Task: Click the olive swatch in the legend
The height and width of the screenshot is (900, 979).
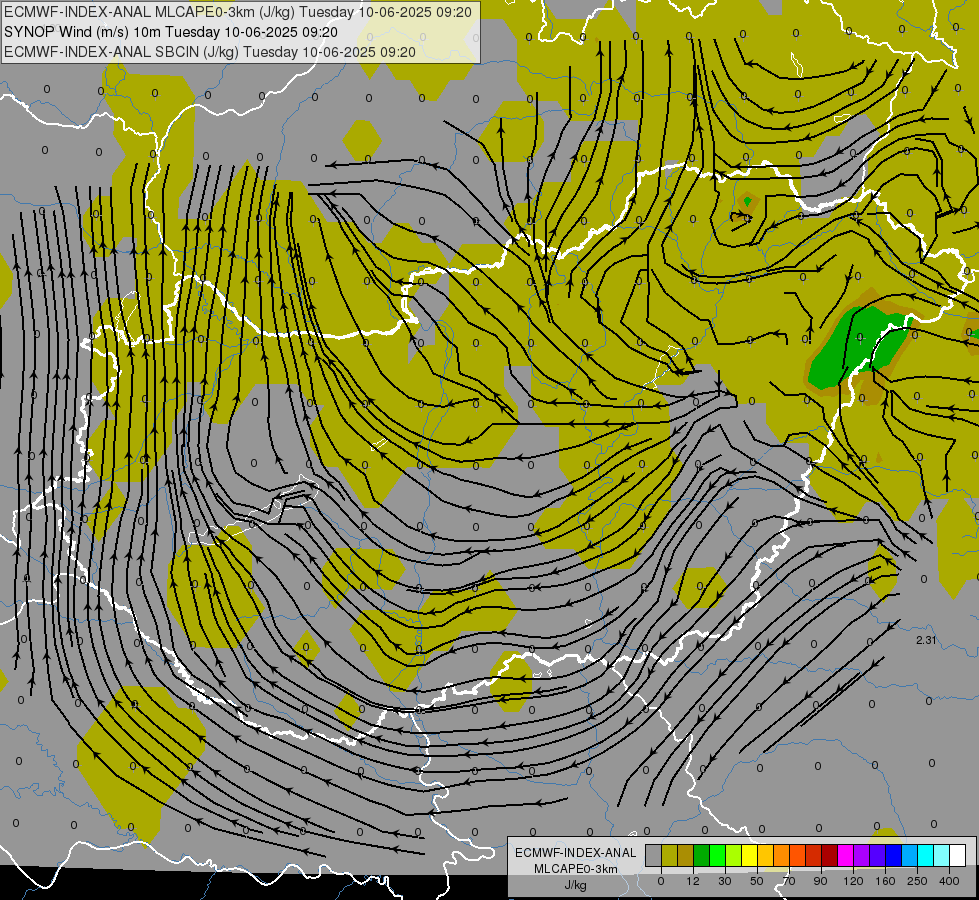Action: click(x=669, y=856)
